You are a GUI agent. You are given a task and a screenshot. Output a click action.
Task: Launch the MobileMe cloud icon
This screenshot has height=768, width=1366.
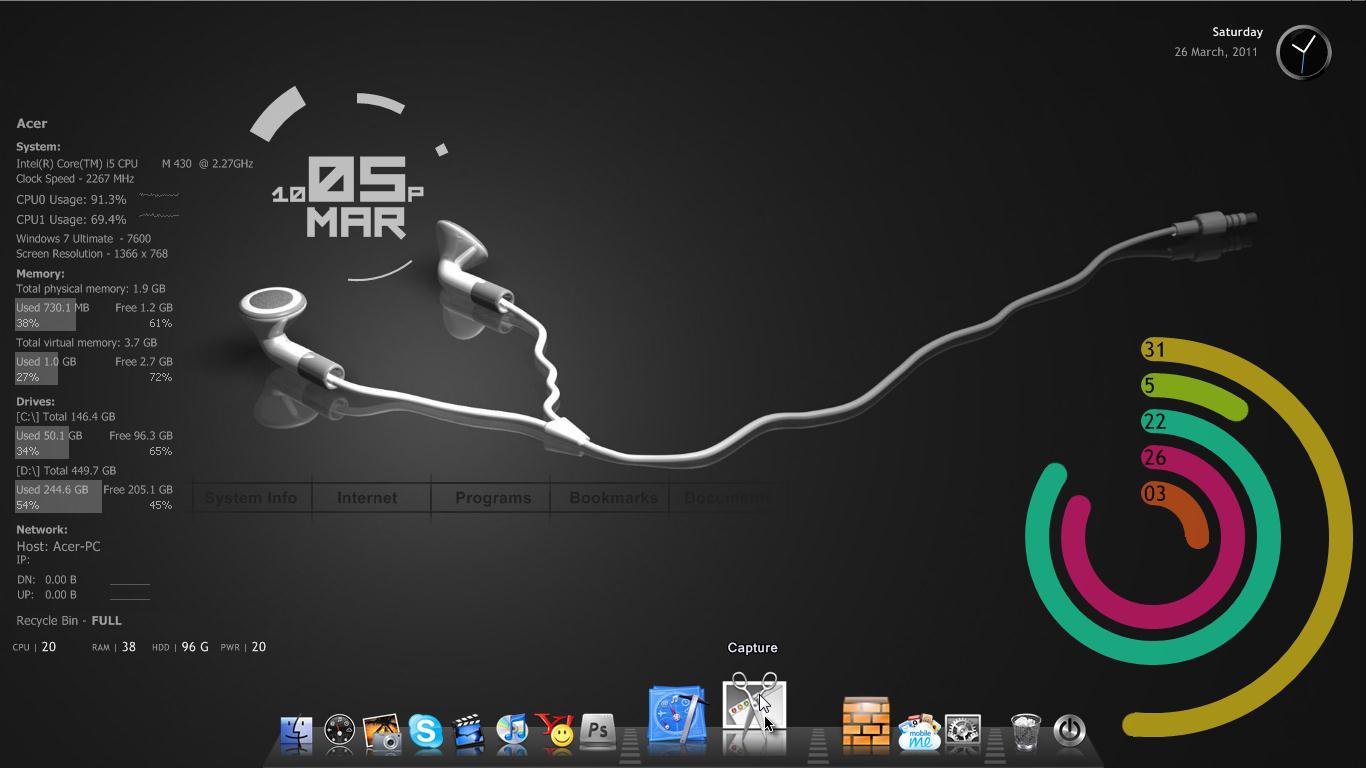(x=919, y=733)
